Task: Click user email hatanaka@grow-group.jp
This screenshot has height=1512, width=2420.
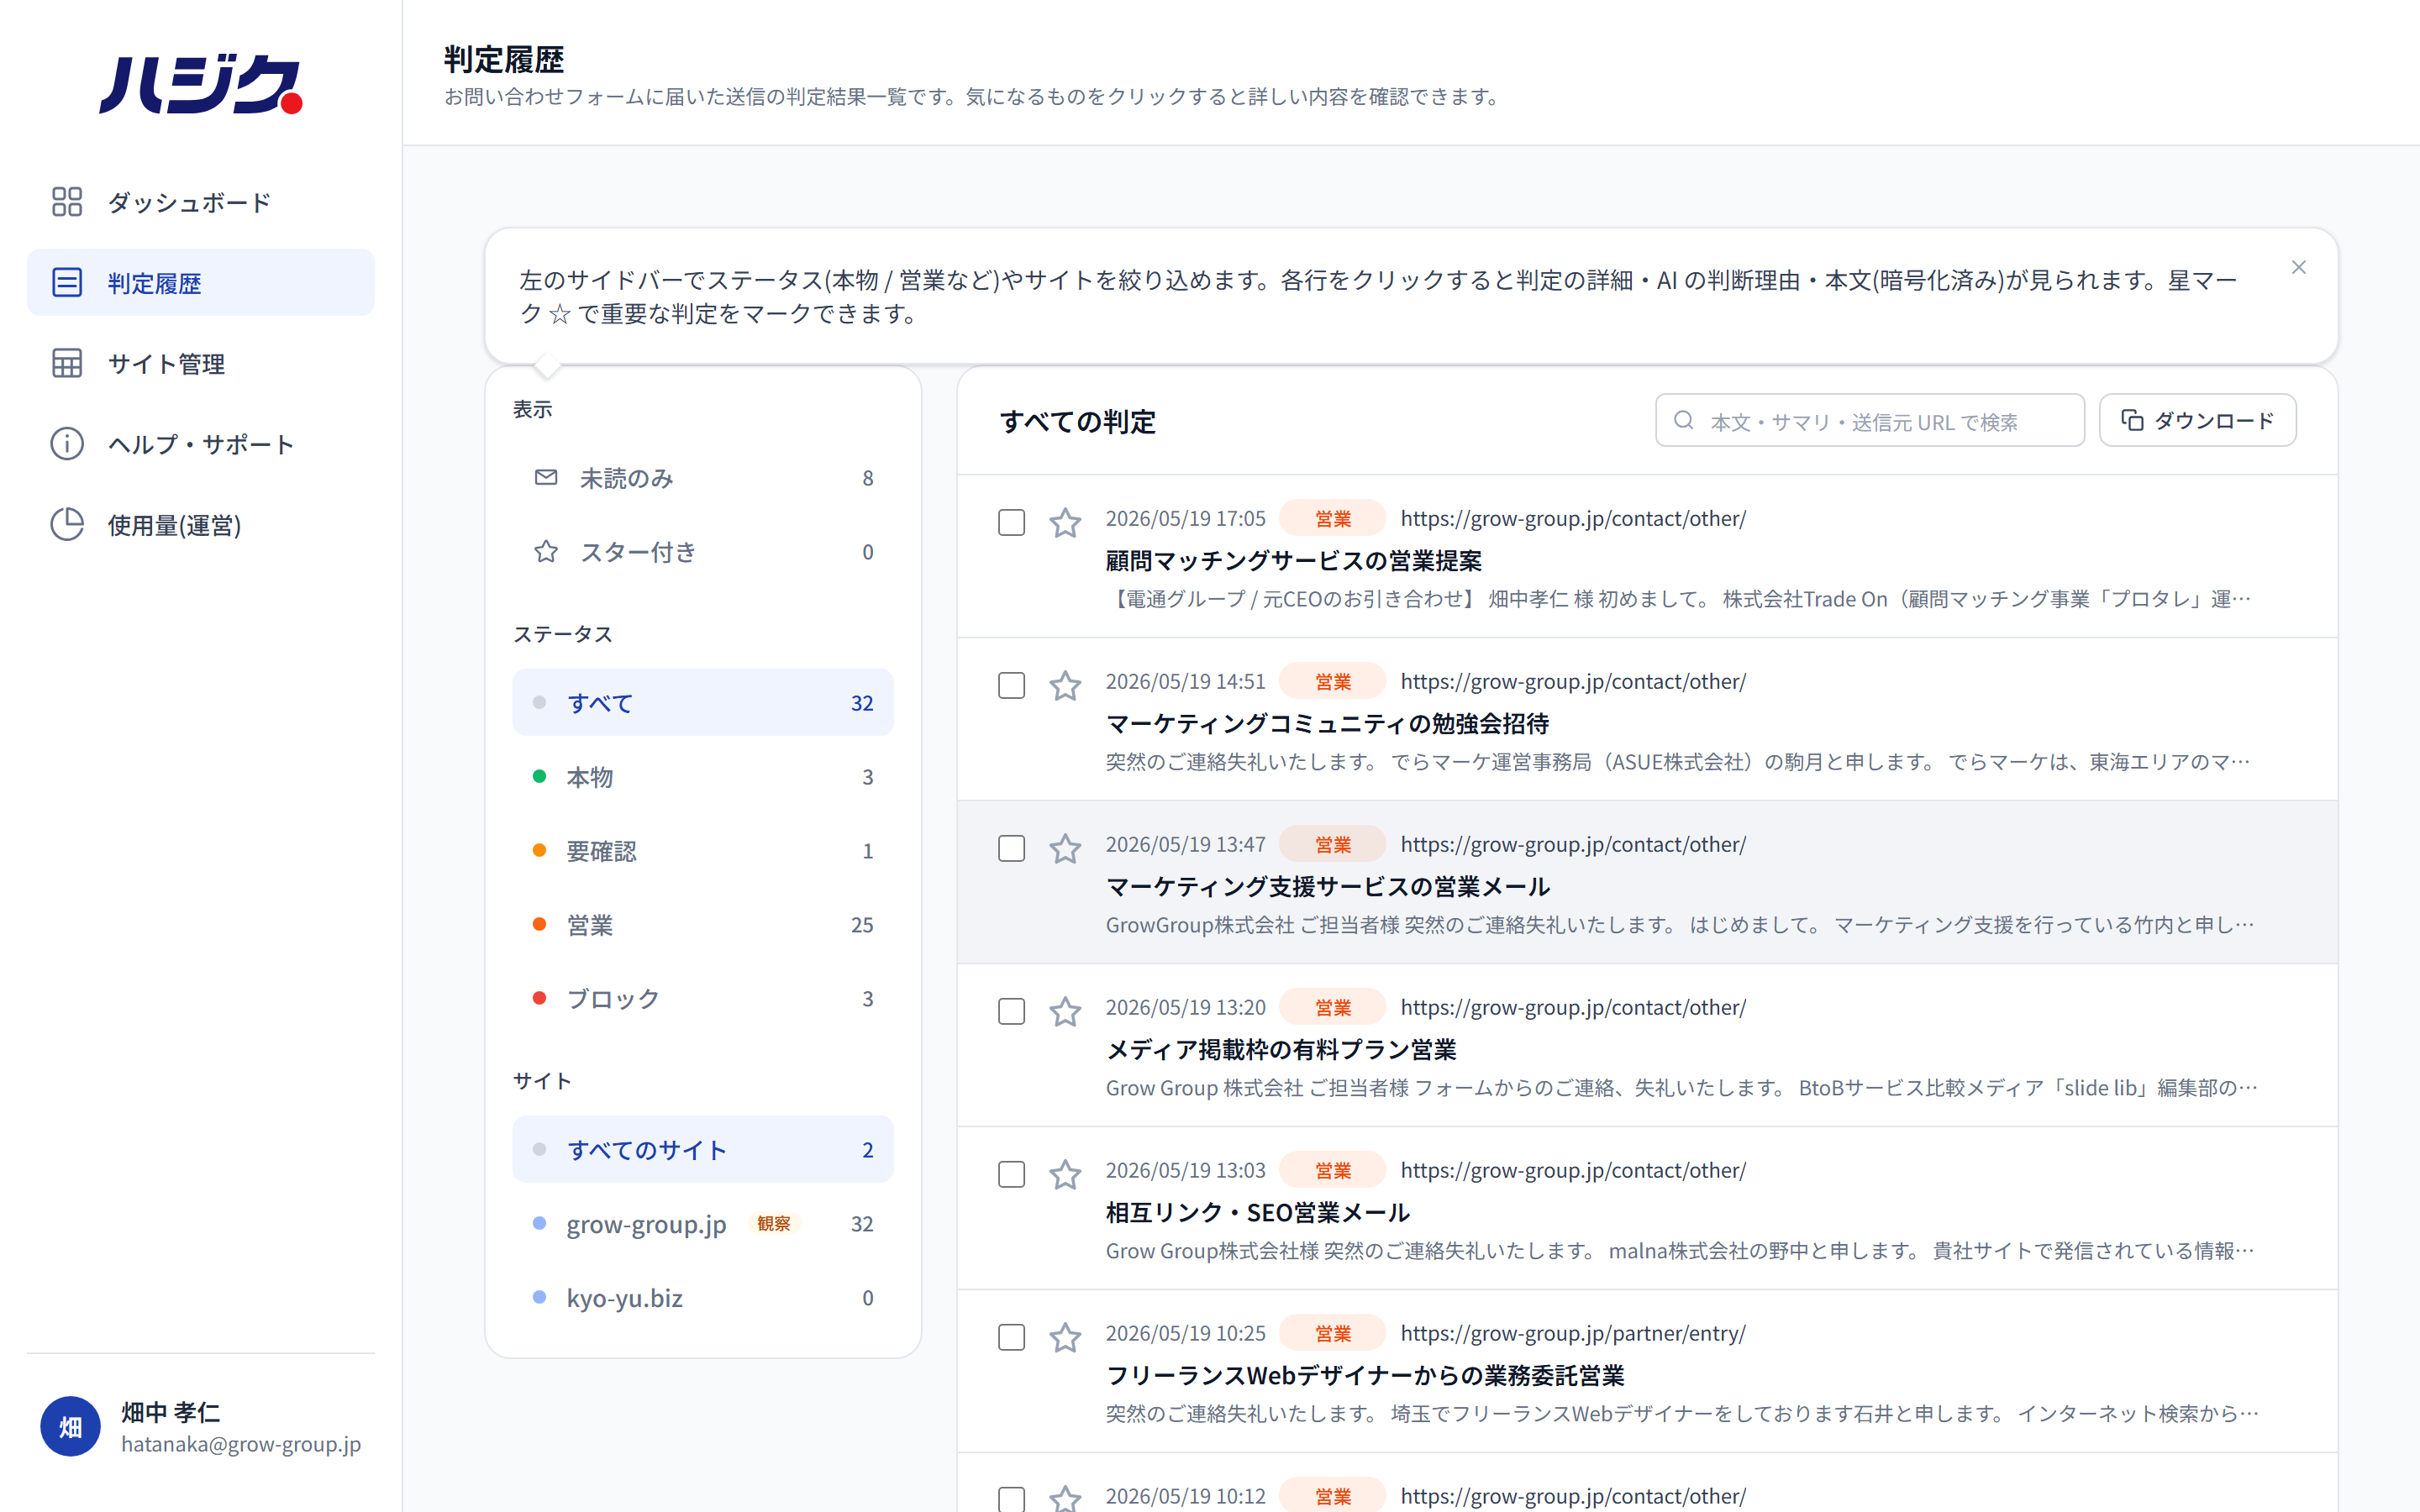Action: click(x=241, y=1444)
